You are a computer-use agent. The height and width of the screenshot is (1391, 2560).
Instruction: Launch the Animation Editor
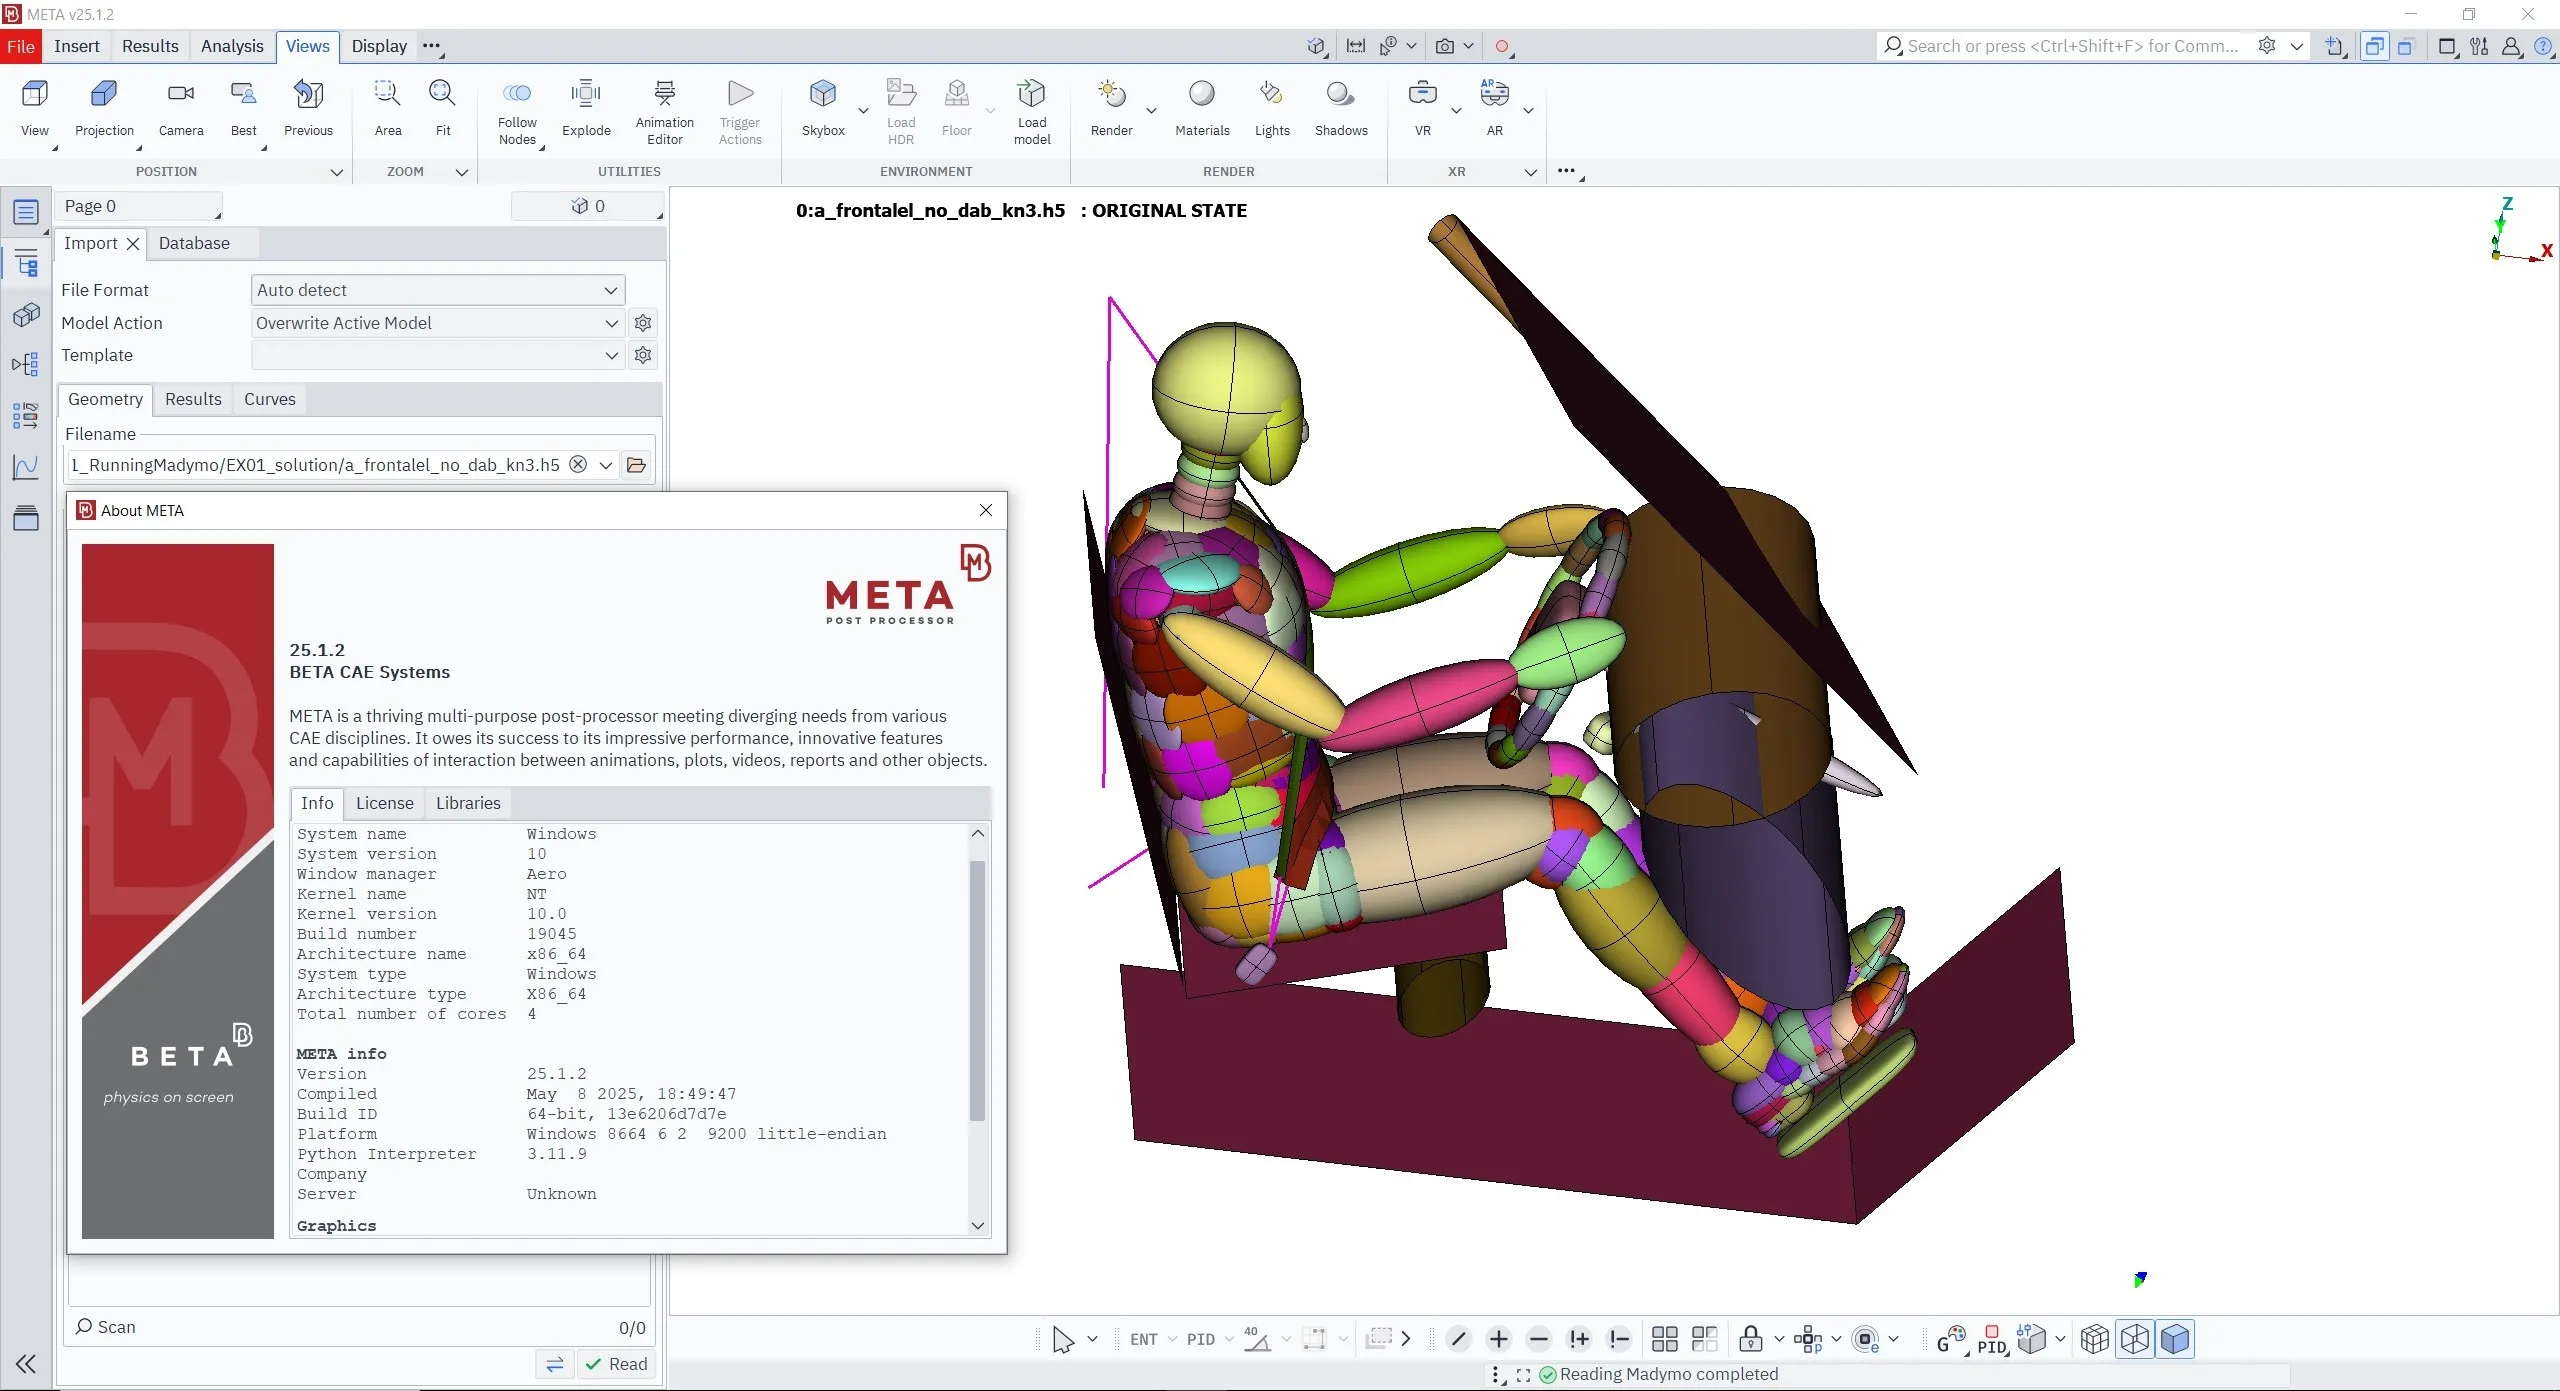(665, 112)
